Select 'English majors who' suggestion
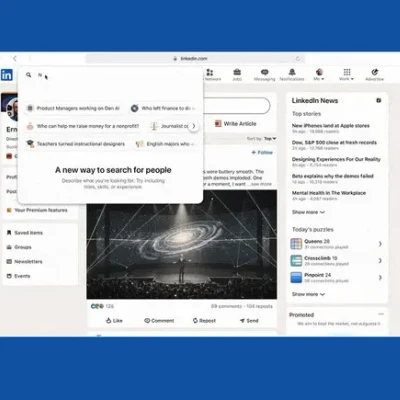 pyautogui.click(x=165, y=144)
